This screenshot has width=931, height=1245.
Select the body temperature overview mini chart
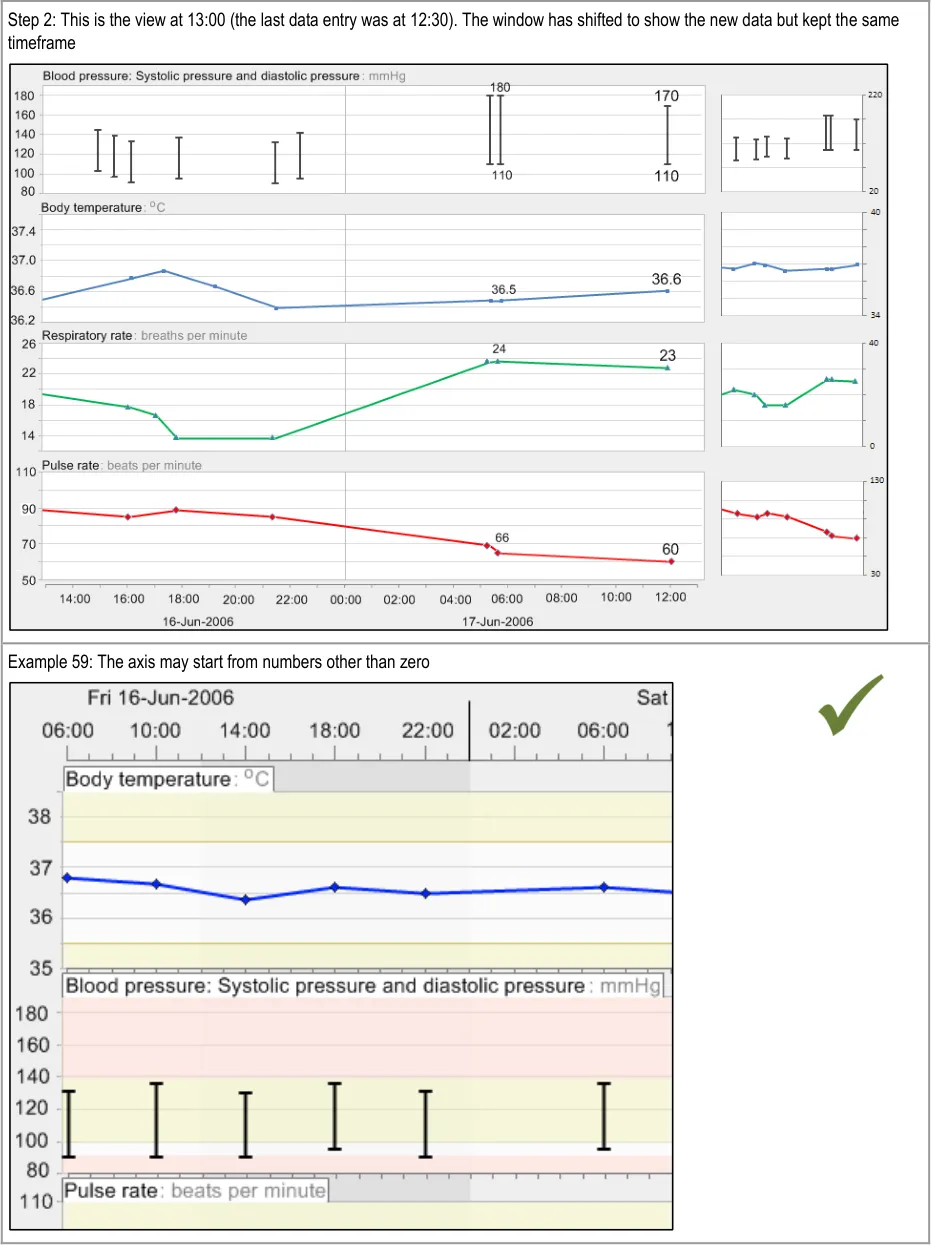(791, 265)
